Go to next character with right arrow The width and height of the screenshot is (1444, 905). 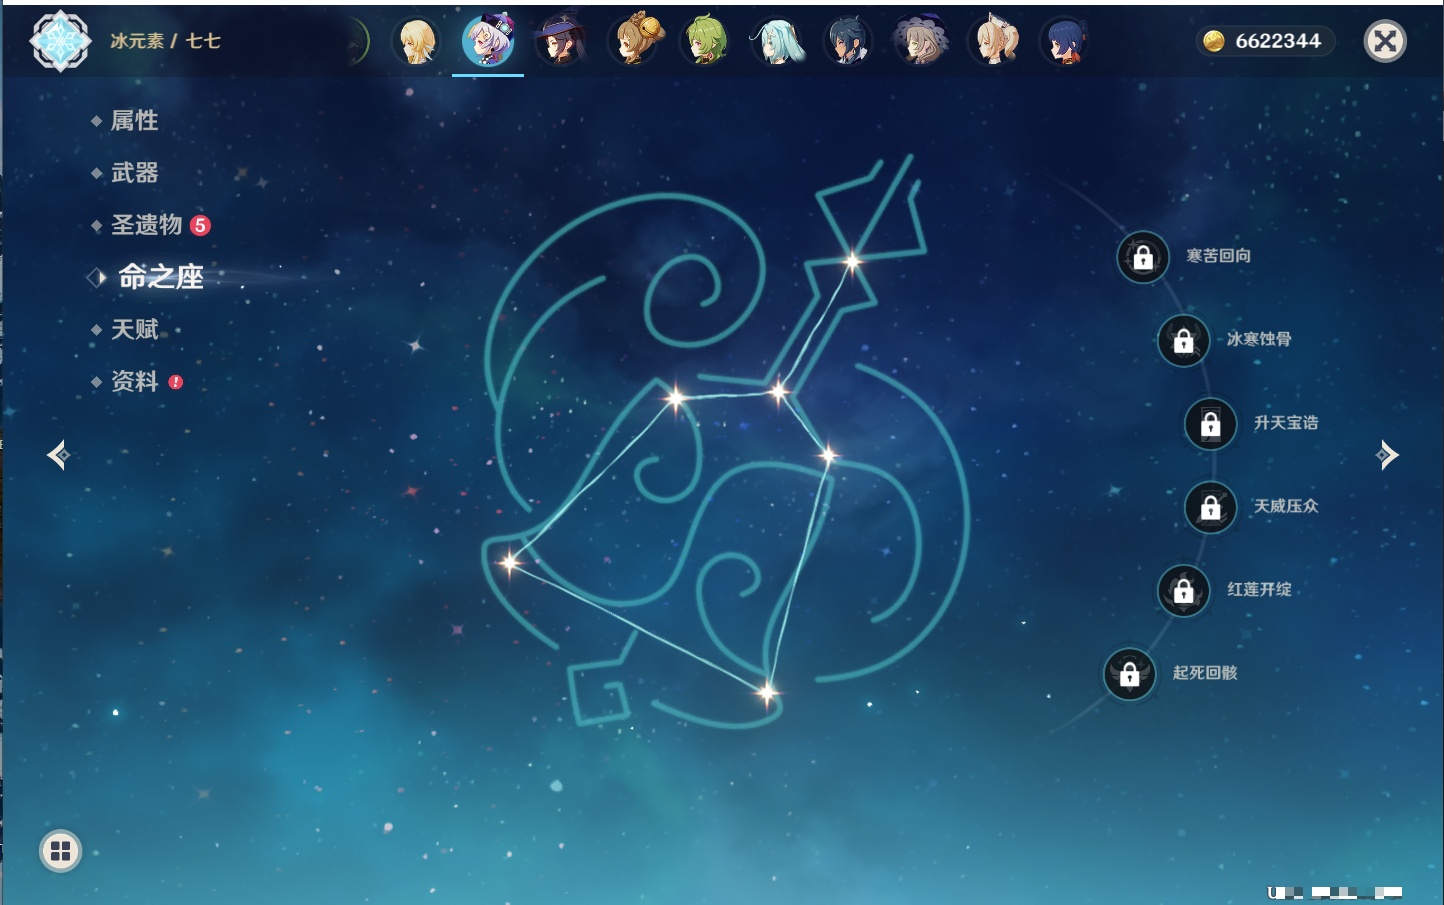(x=1386, y=455)
